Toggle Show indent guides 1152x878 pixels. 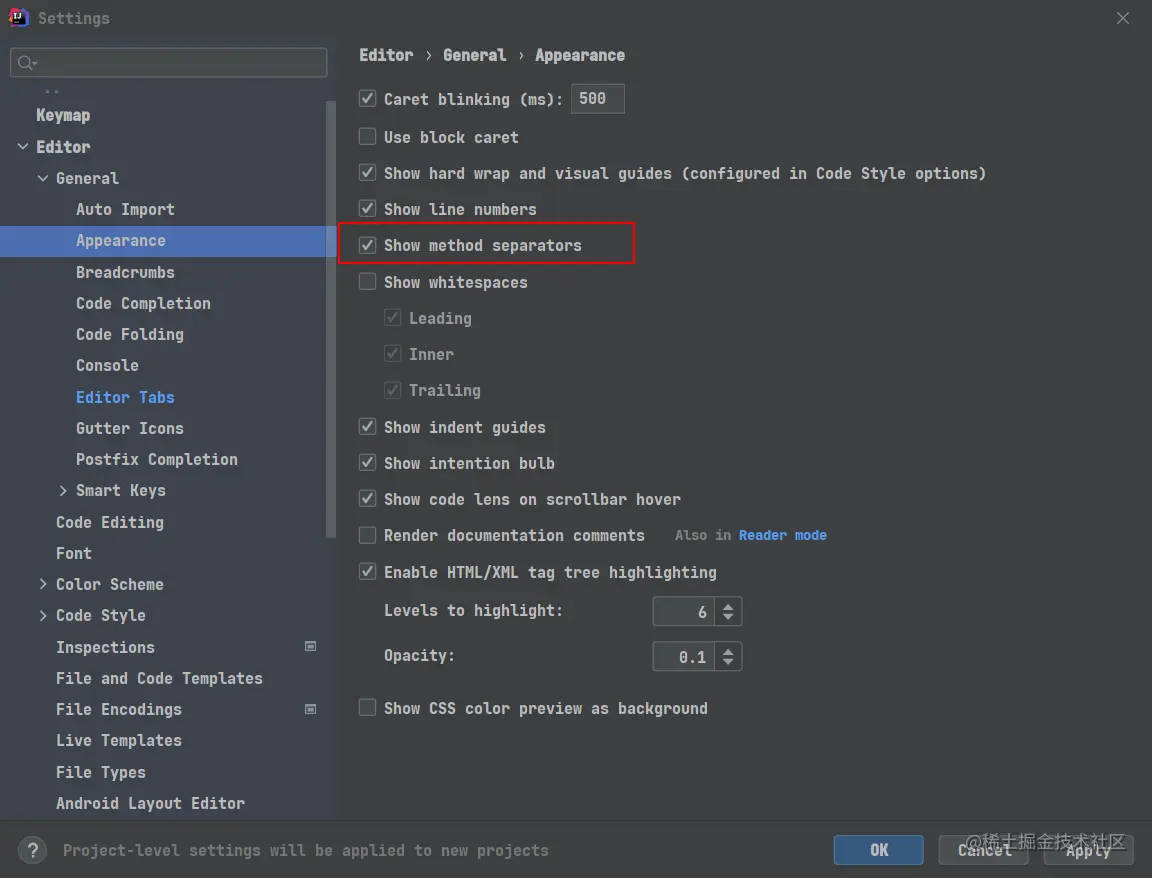coord(367,427)
